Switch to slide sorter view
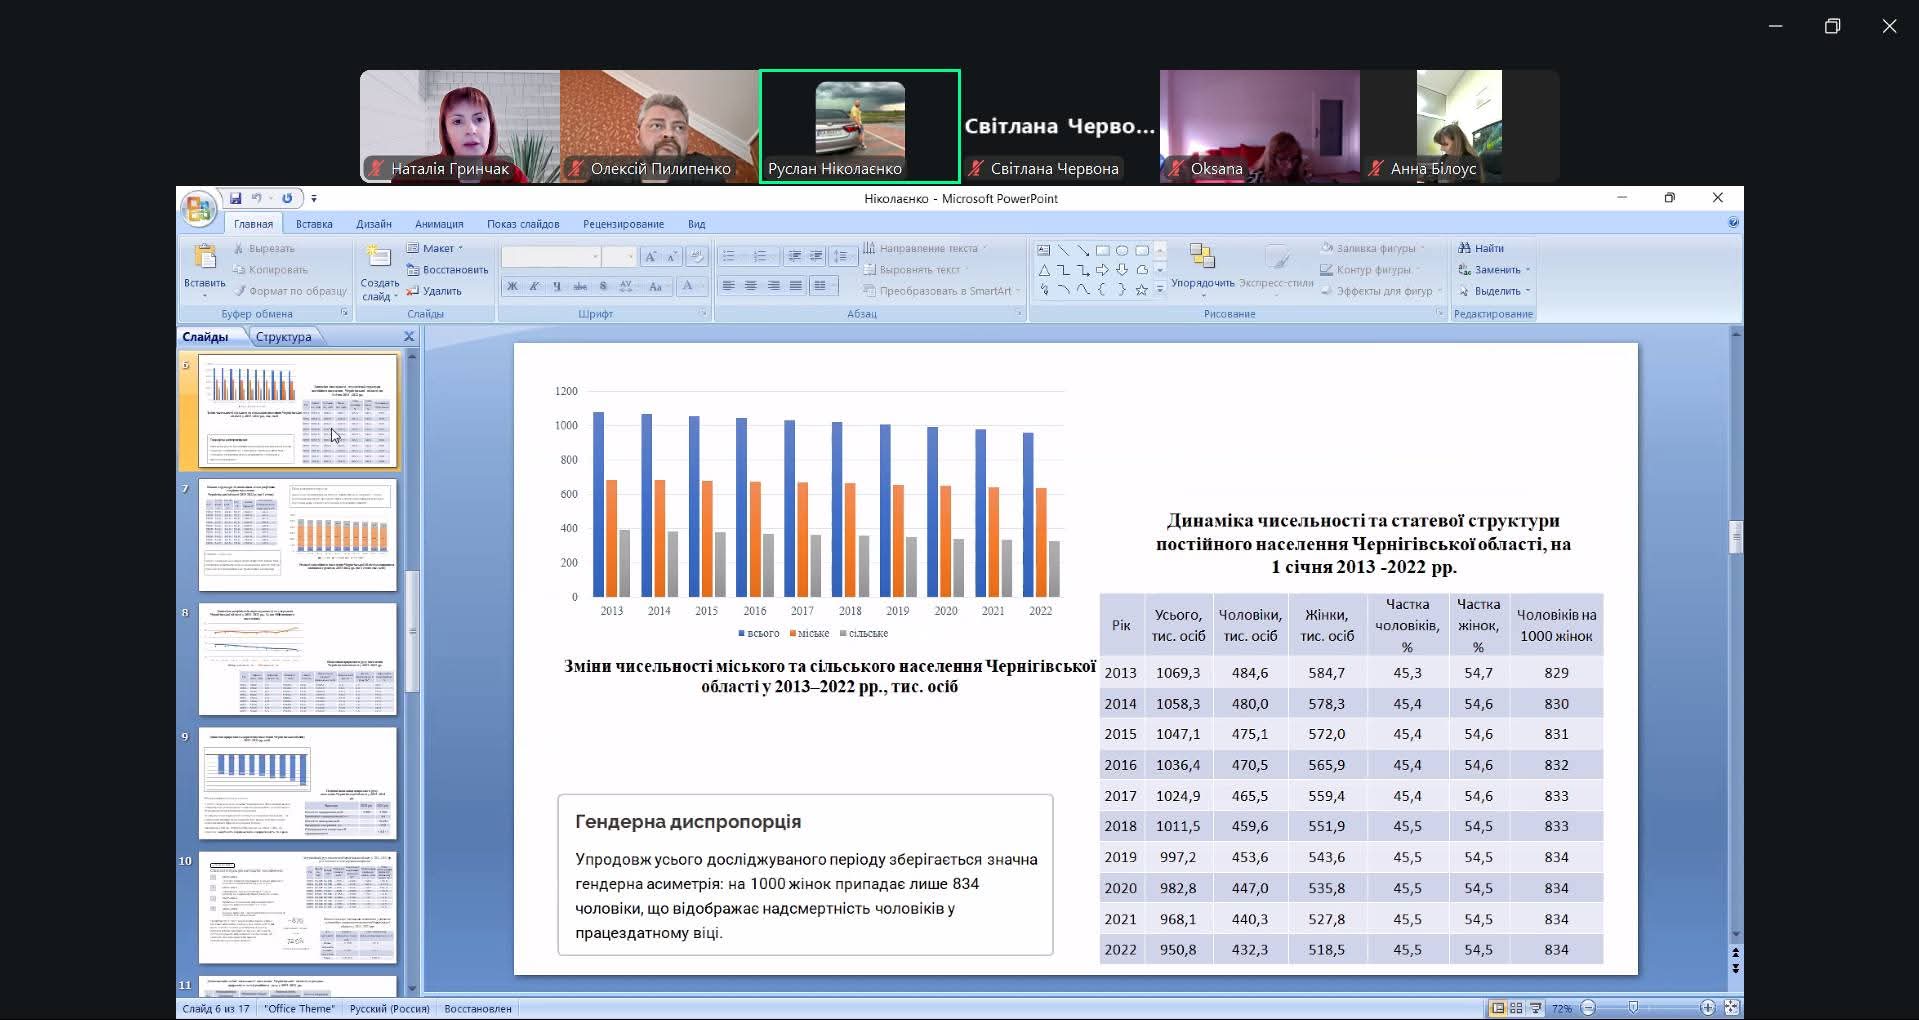 pyautogui.click(x=1516, y=1008)
